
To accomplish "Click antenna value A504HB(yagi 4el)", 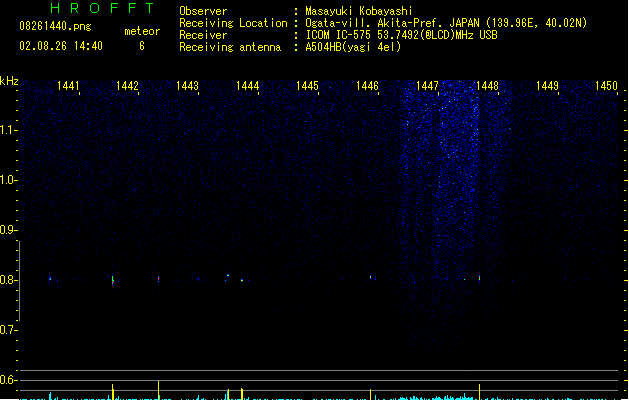I will 353,47.
